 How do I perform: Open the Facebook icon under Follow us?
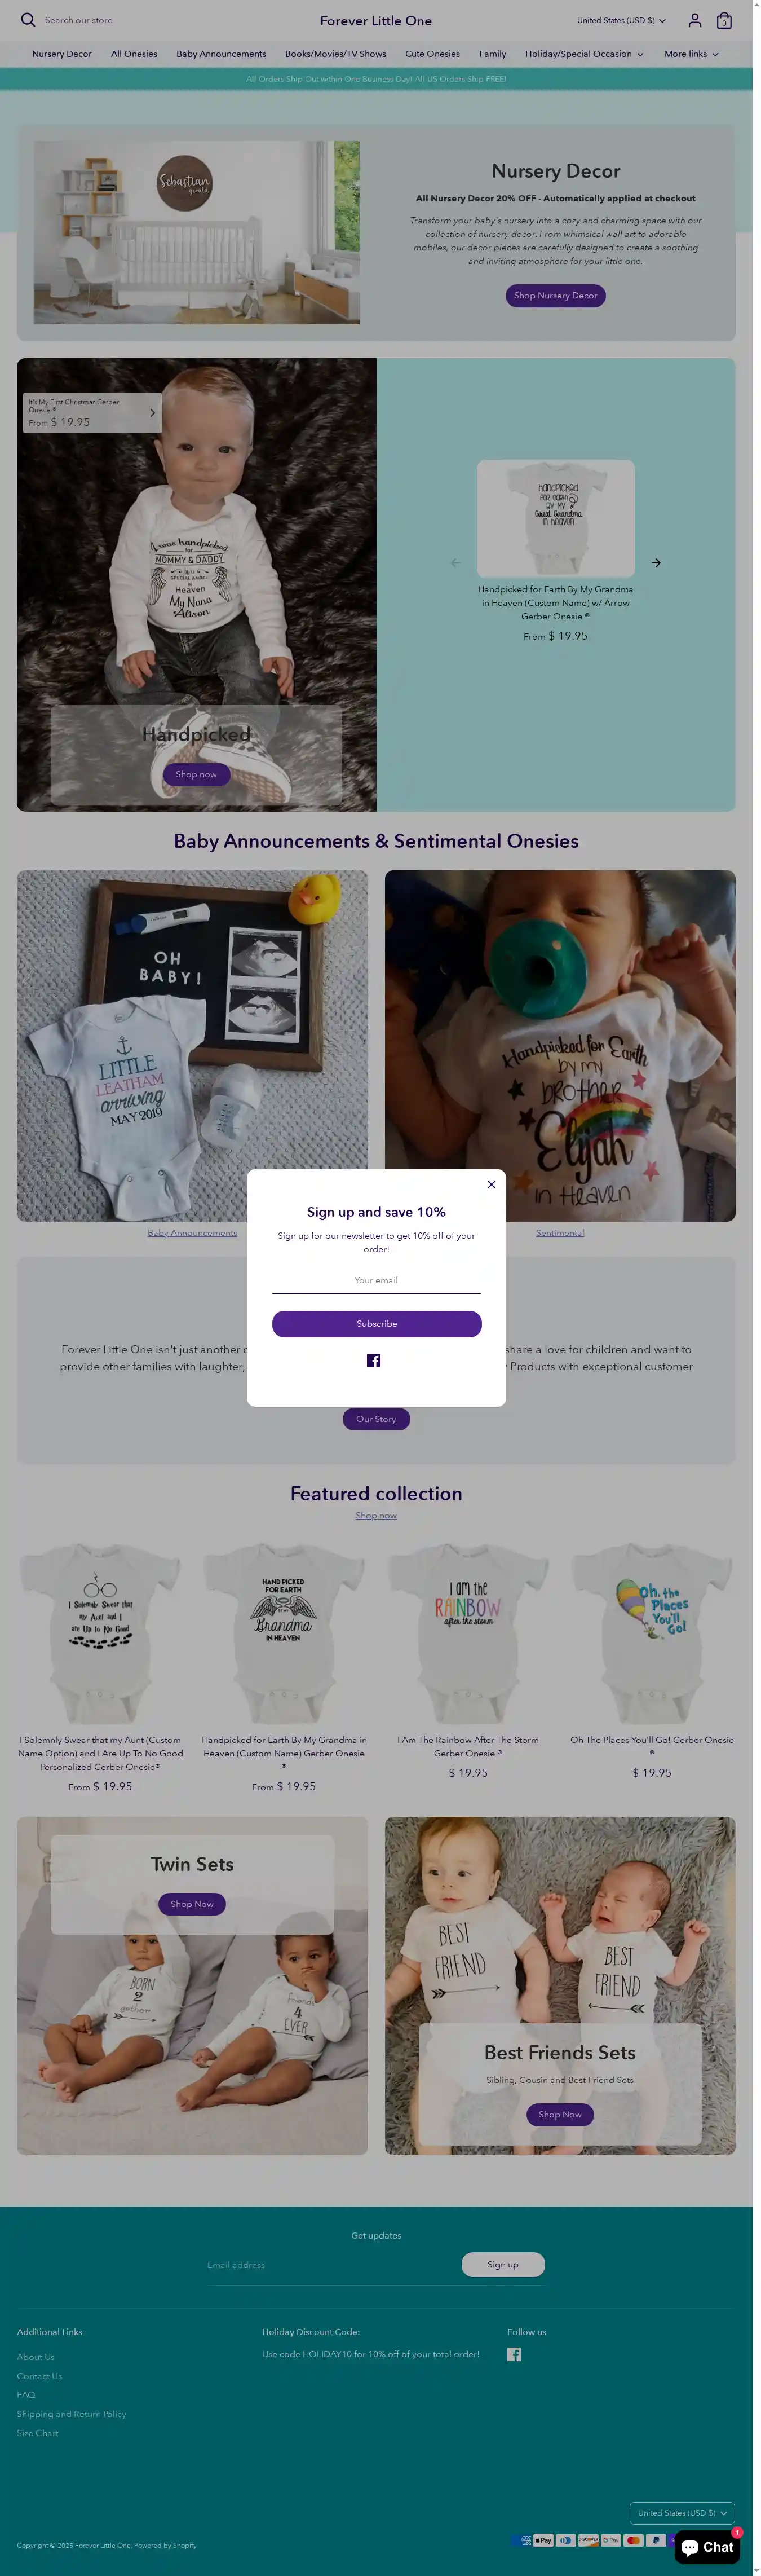click(514, 2354)
